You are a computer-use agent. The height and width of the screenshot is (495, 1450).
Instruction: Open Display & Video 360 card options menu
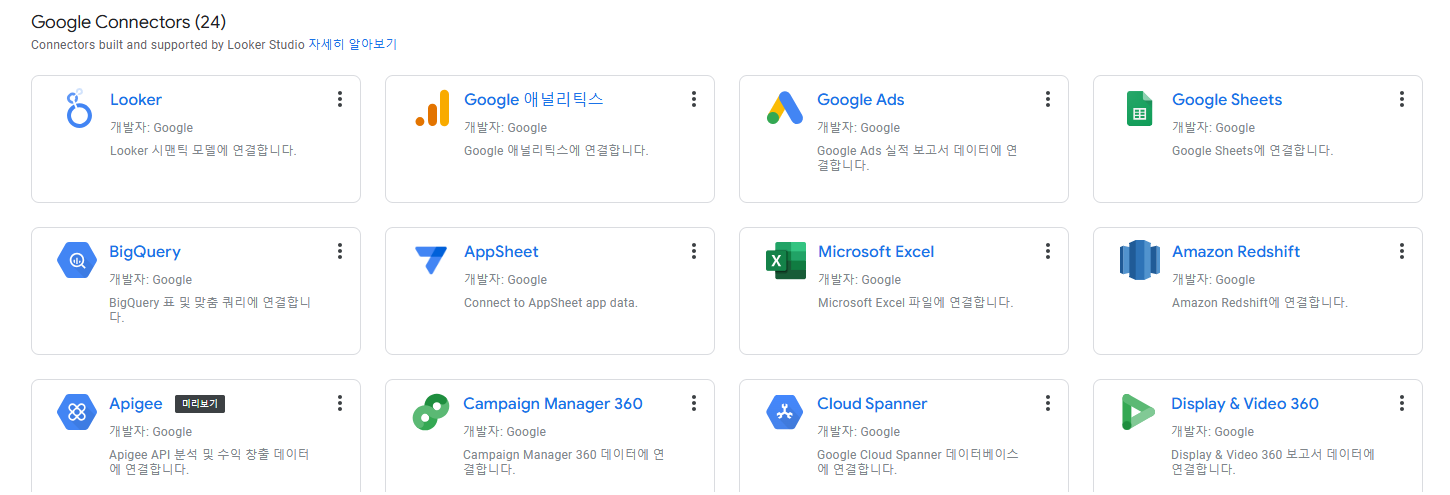pos(1402,403)
